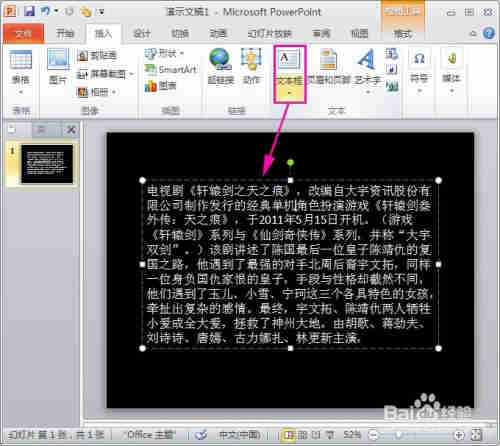Switch to the 动画 Animations tab
Image resolution: width=500 pixels, height=446 pixels.
click(x=218, y=34)
